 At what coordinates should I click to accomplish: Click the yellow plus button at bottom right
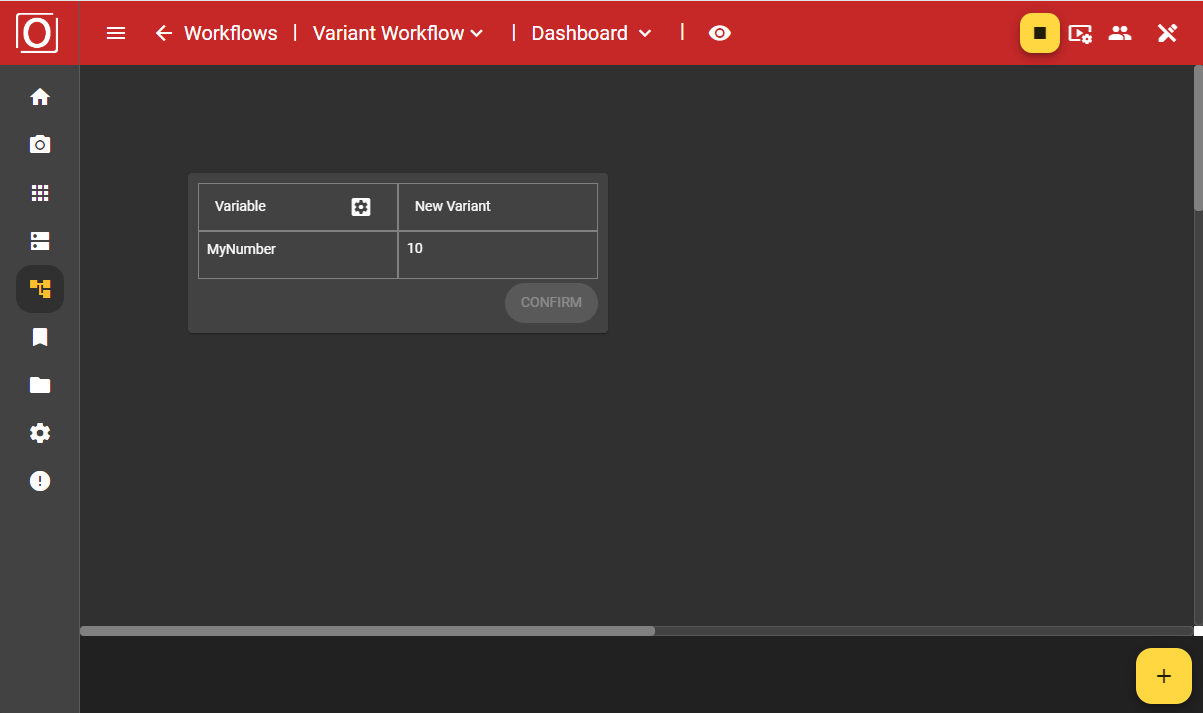(1163, 676)
